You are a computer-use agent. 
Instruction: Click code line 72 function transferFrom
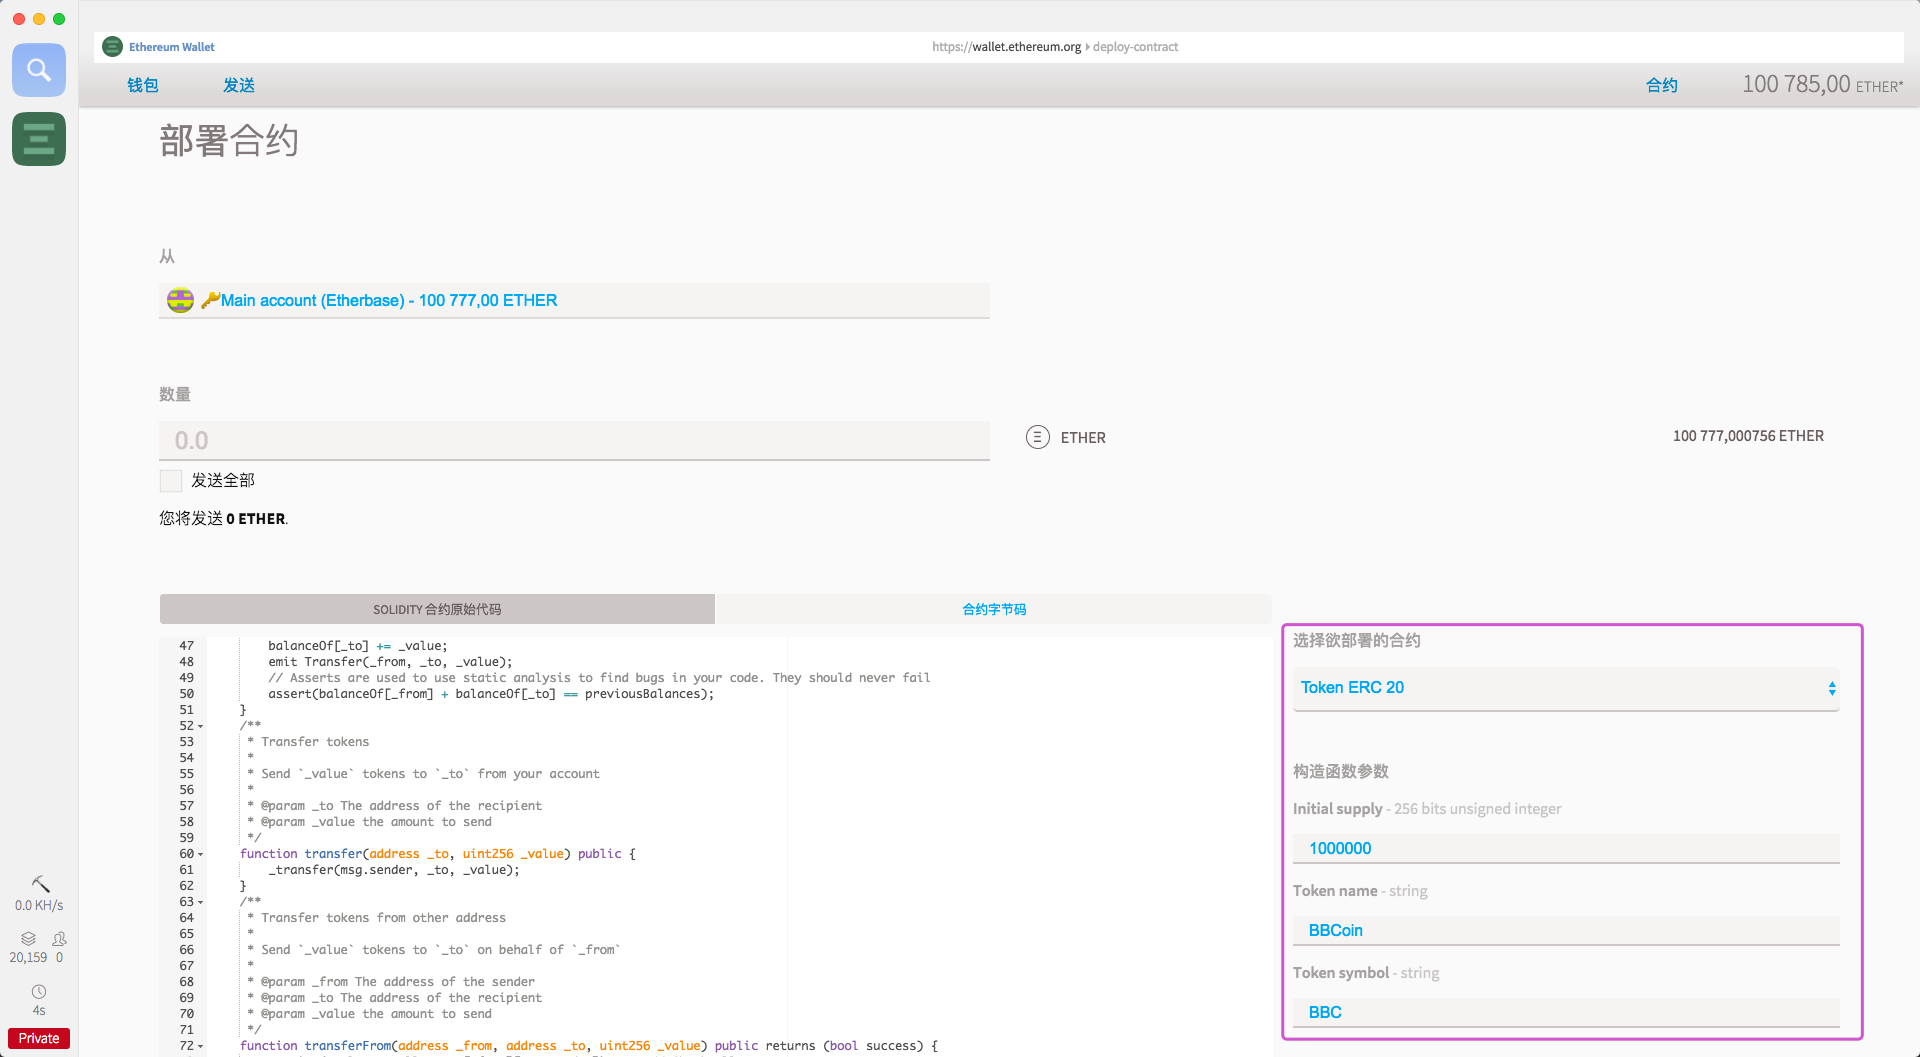tap(589, 1046)
